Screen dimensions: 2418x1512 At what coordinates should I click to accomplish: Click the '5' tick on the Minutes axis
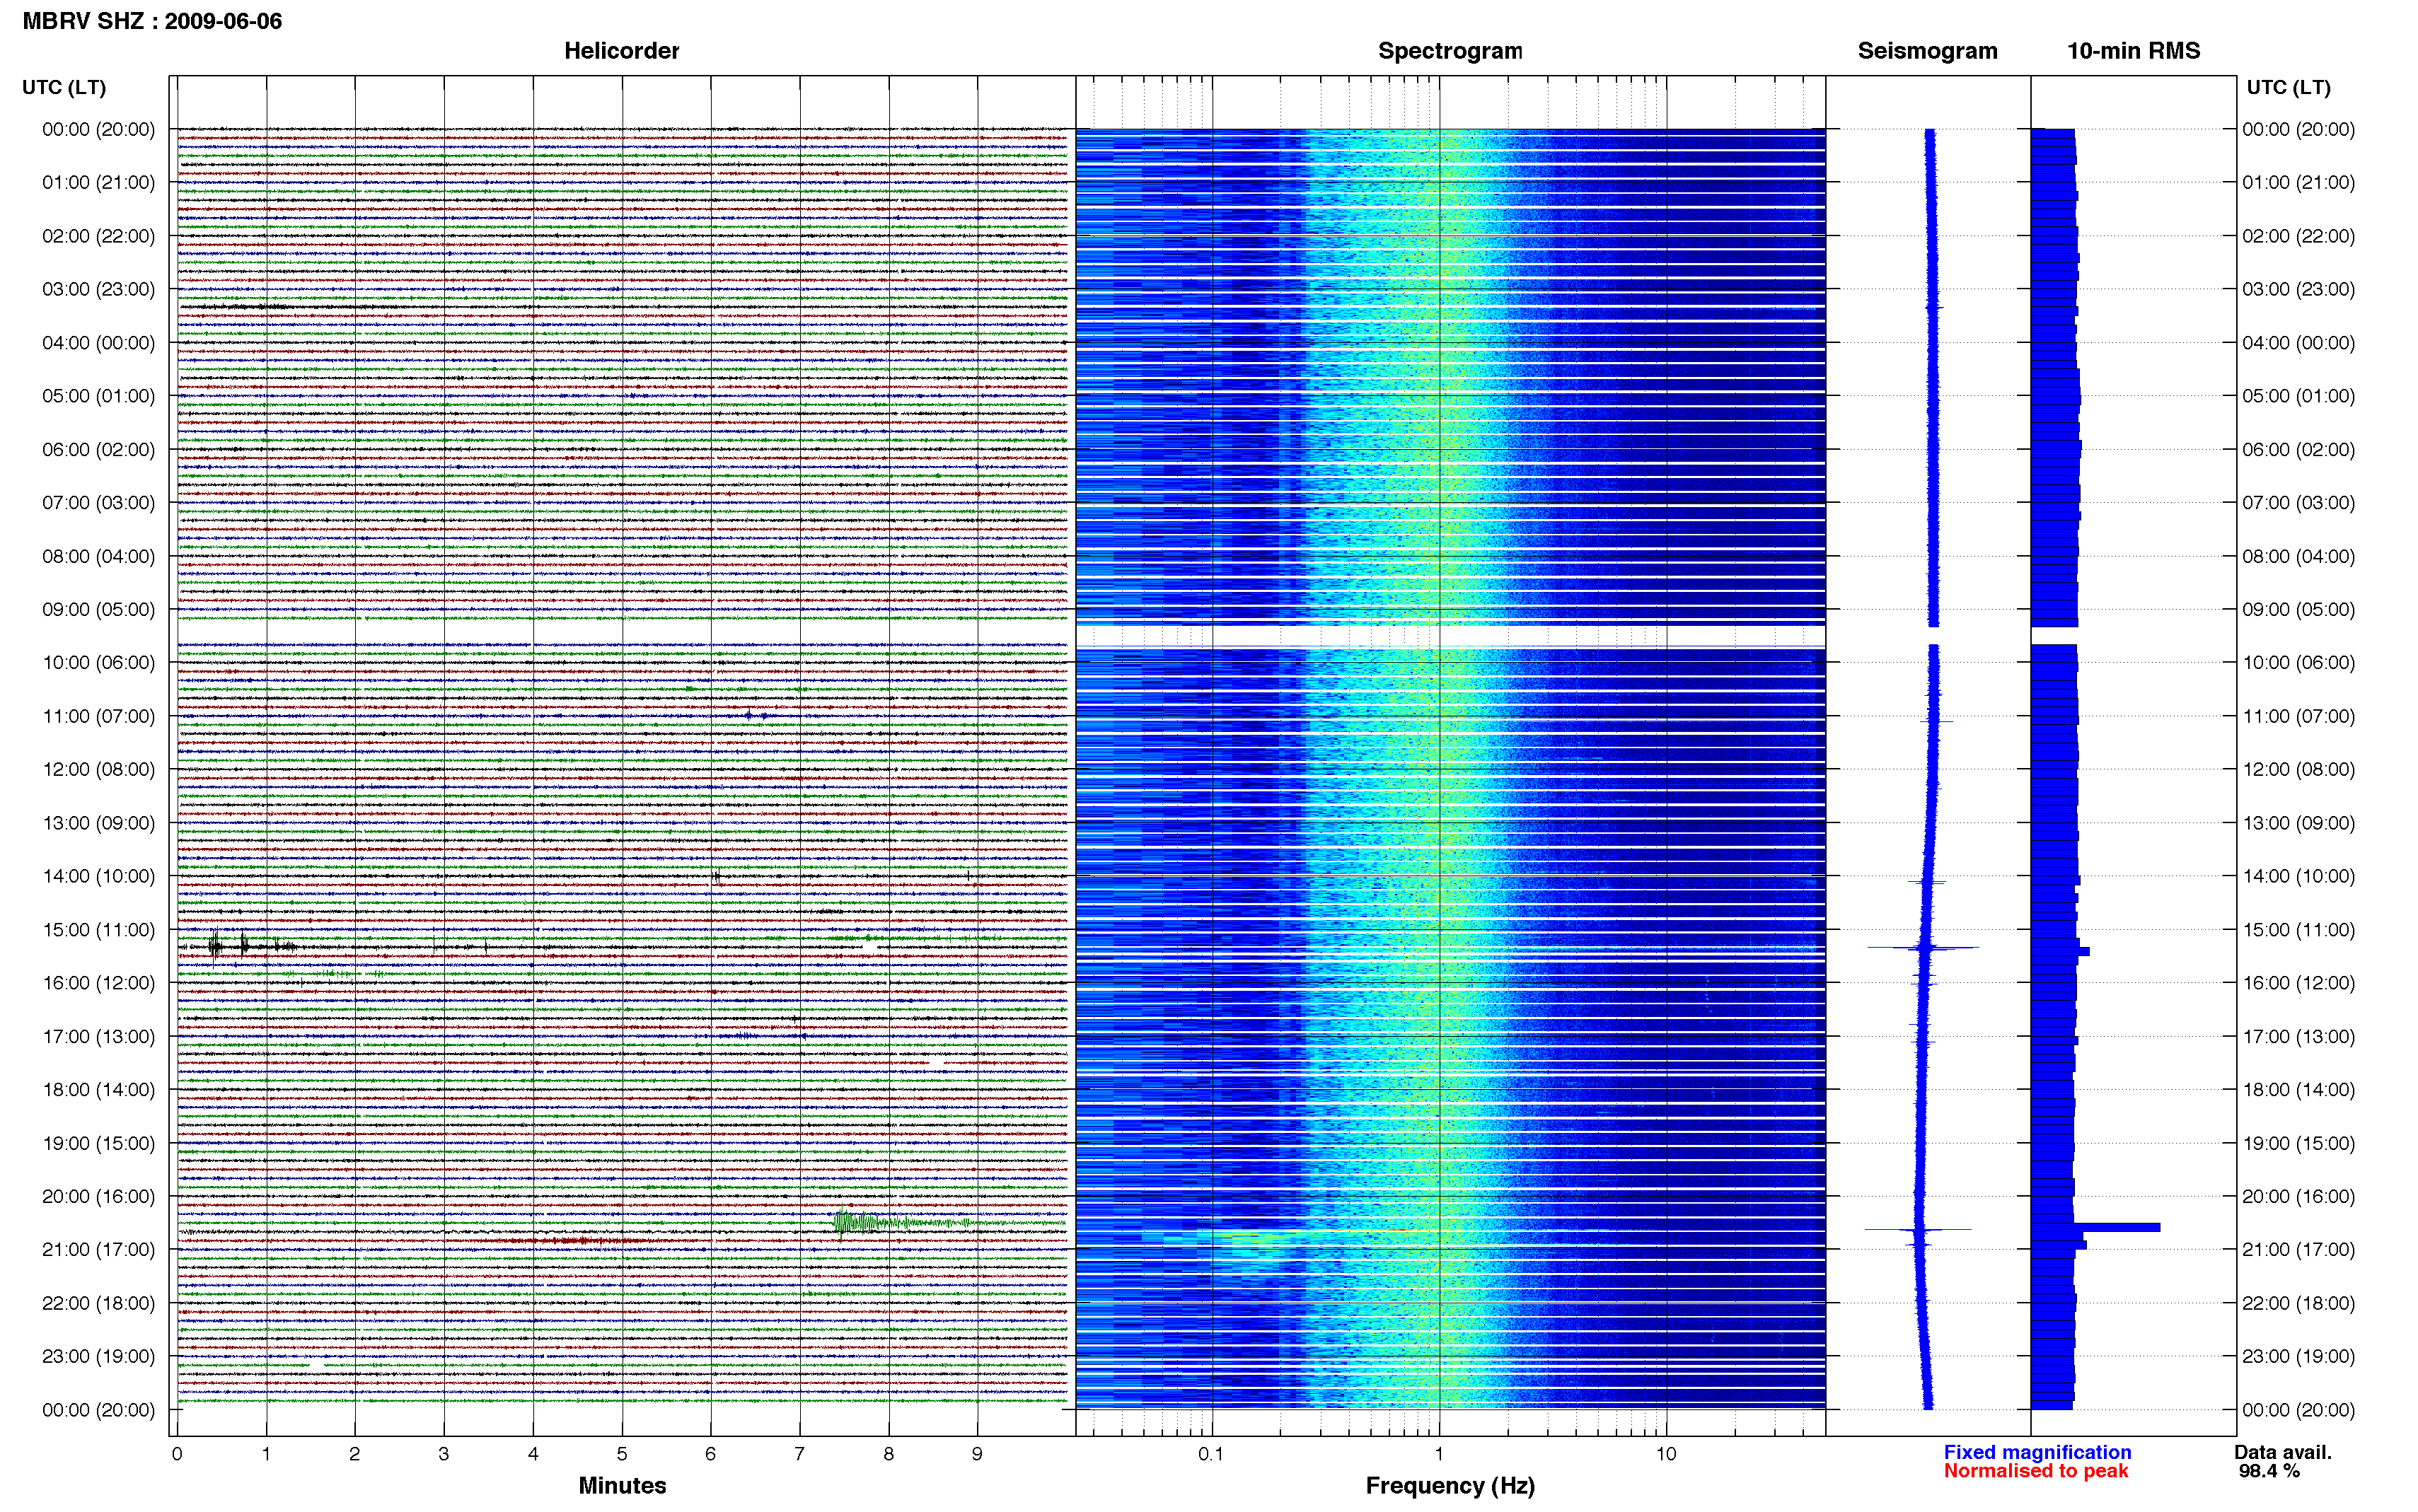point(622,1454)
